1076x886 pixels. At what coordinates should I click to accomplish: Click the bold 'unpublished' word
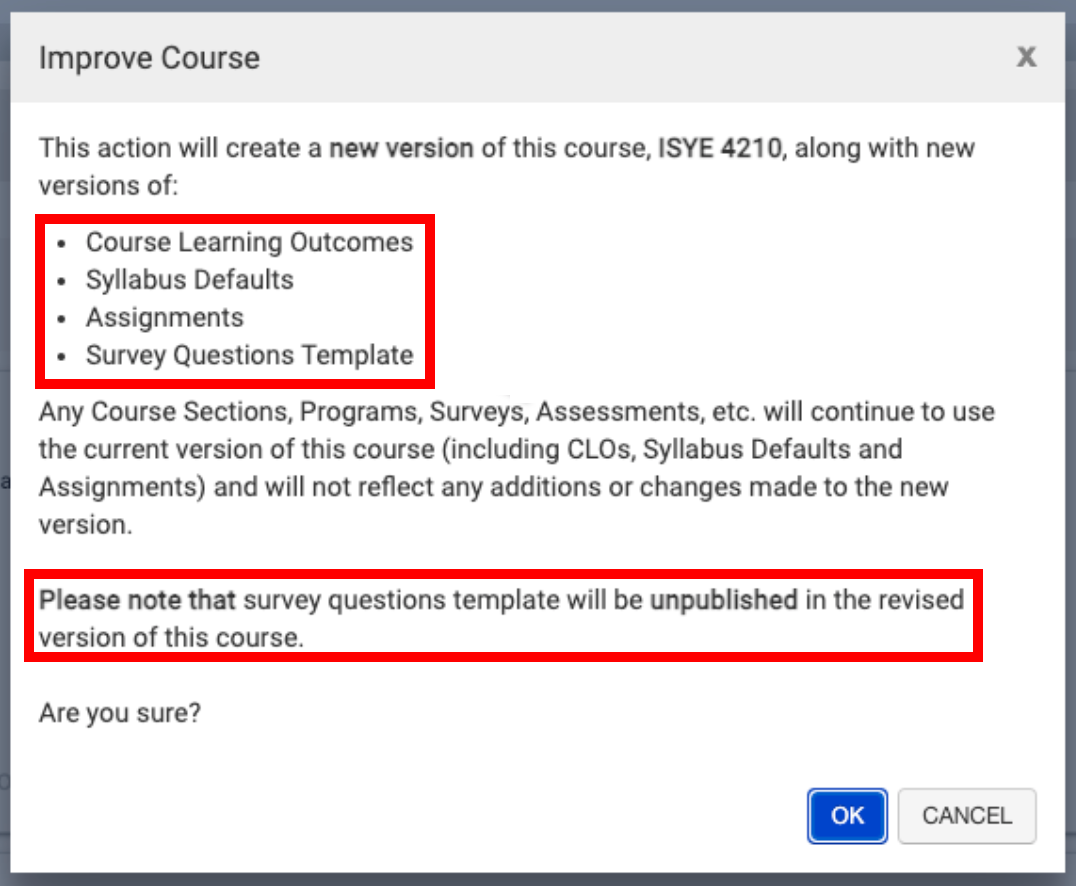pos(724,600)
